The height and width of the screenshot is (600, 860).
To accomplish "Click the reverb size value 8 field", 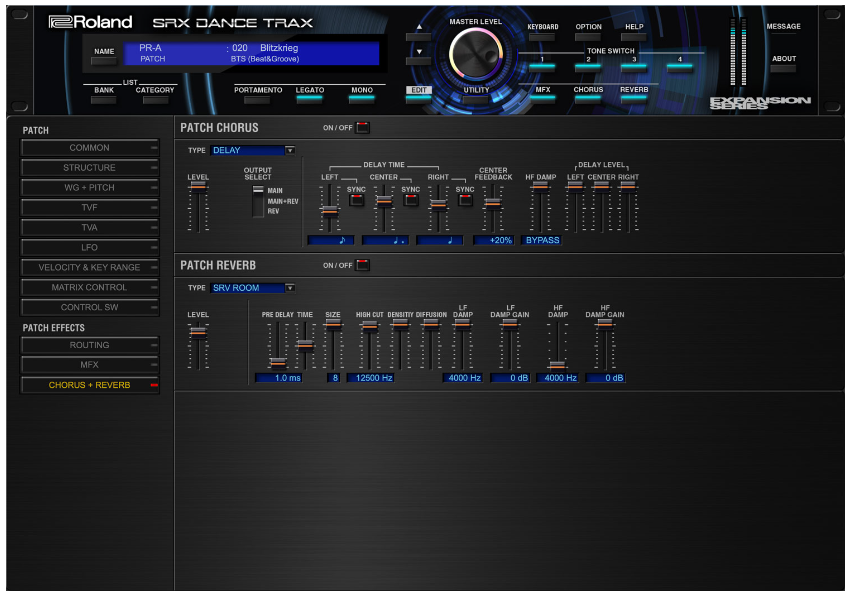I will tap(333, 378).
